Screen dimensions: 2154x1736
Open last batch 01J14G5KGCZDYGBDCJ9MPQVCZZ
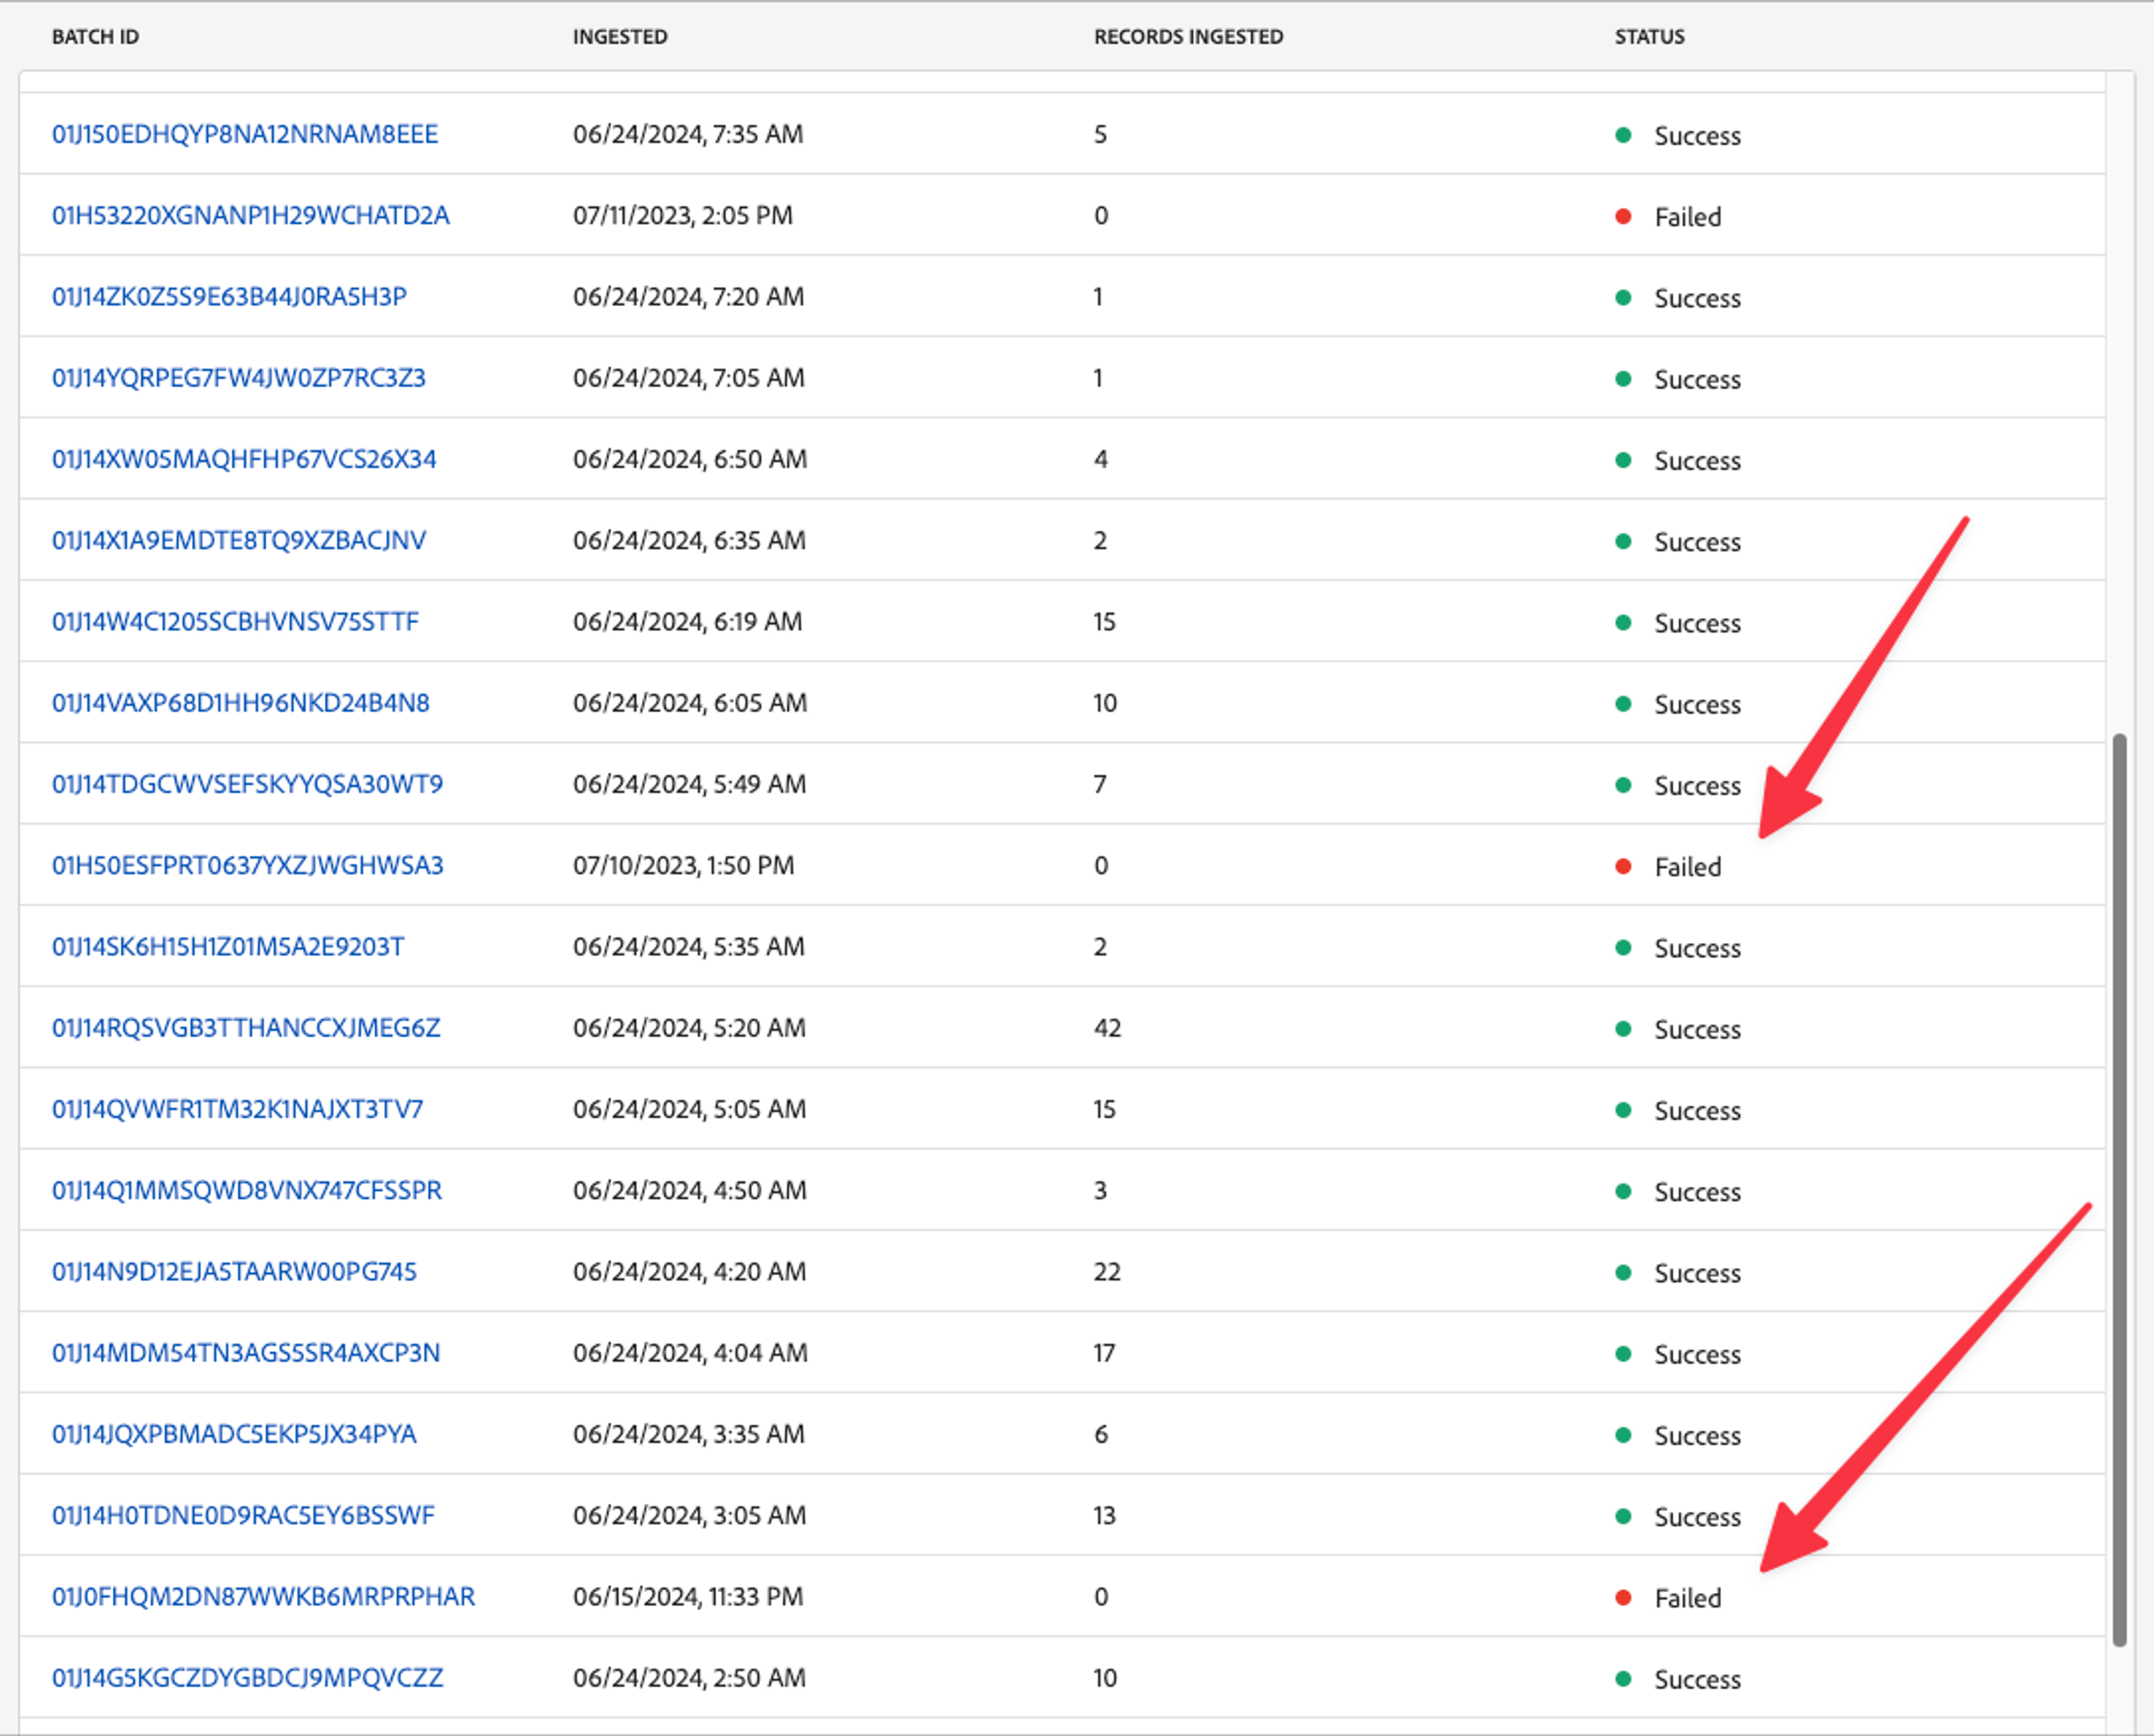(247, 1677)
